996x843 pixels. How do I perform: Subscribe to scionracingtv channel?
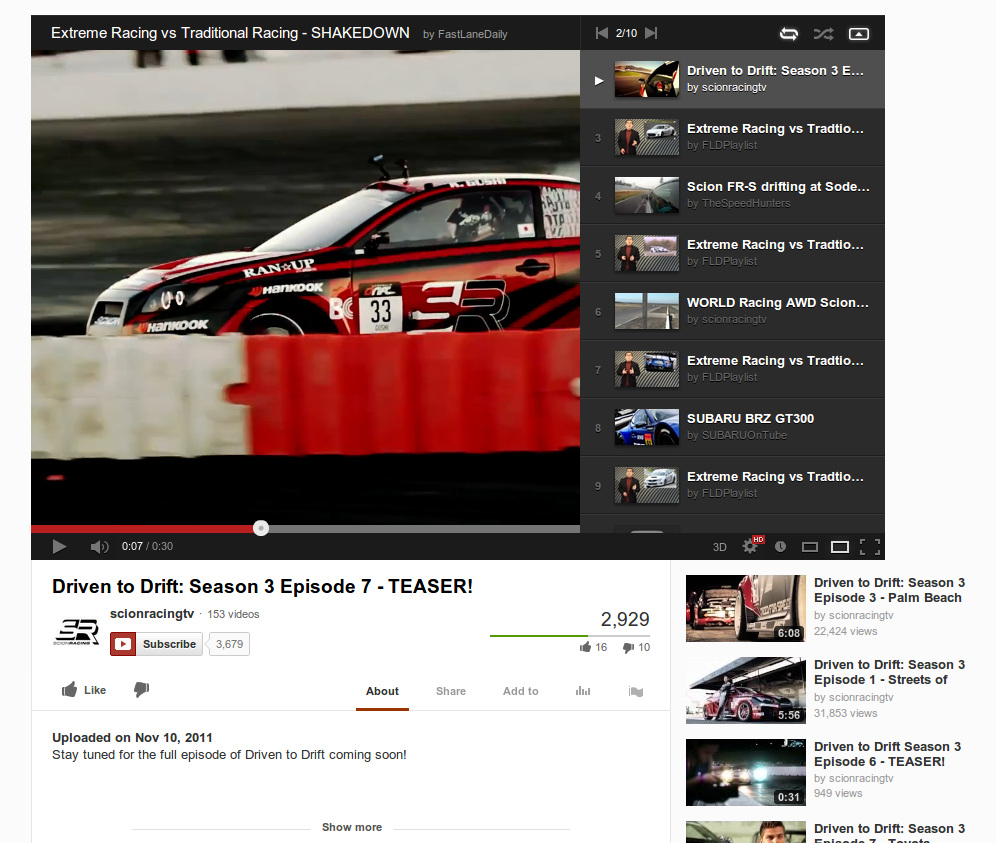click(156, 644)
